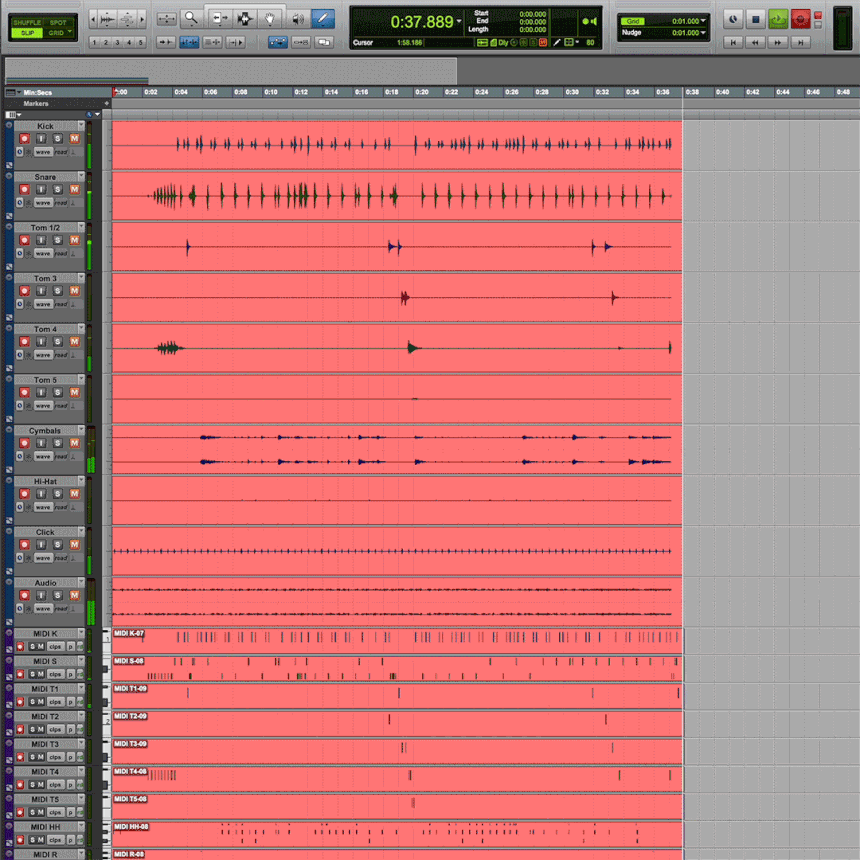Select the Grabber hand tool
860x860 pixels.
click(x=270, y=17)
